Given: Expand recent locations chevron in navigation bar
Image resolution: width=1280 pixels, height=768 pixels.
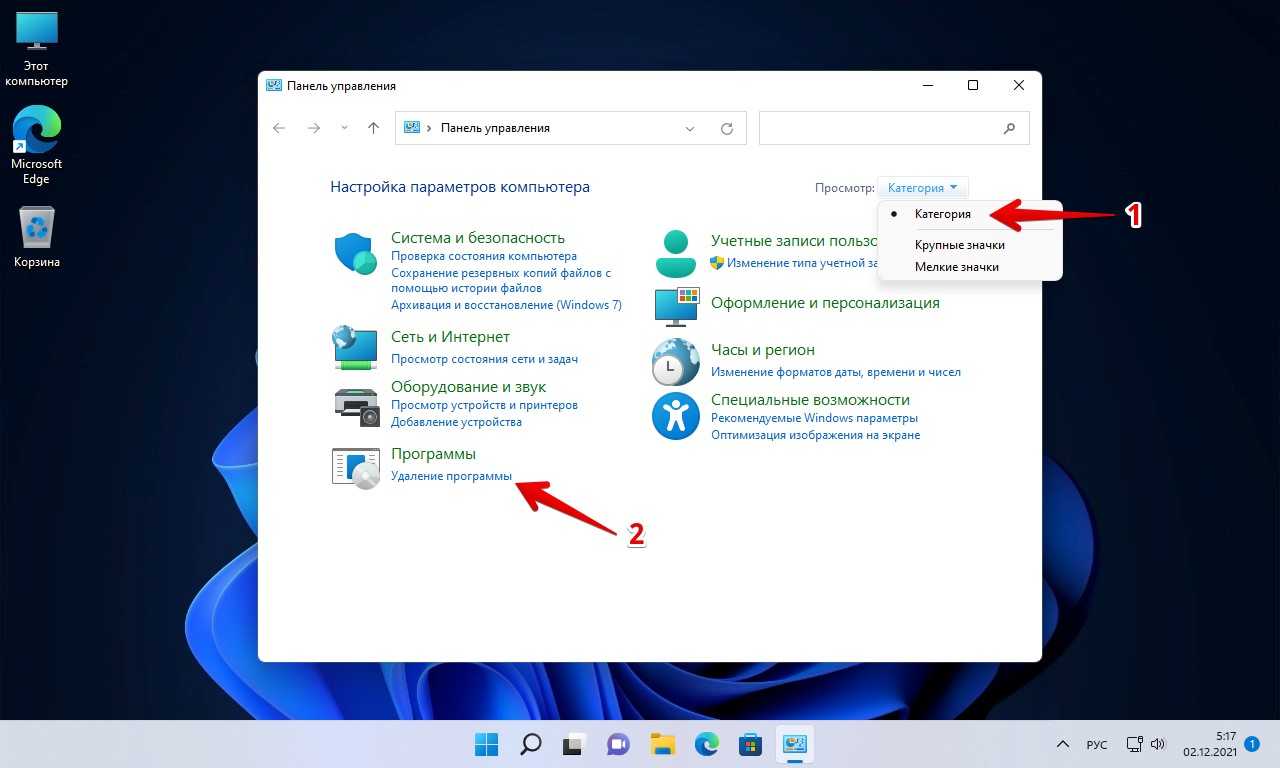Looking at the screenshot, I should point(345,128).
